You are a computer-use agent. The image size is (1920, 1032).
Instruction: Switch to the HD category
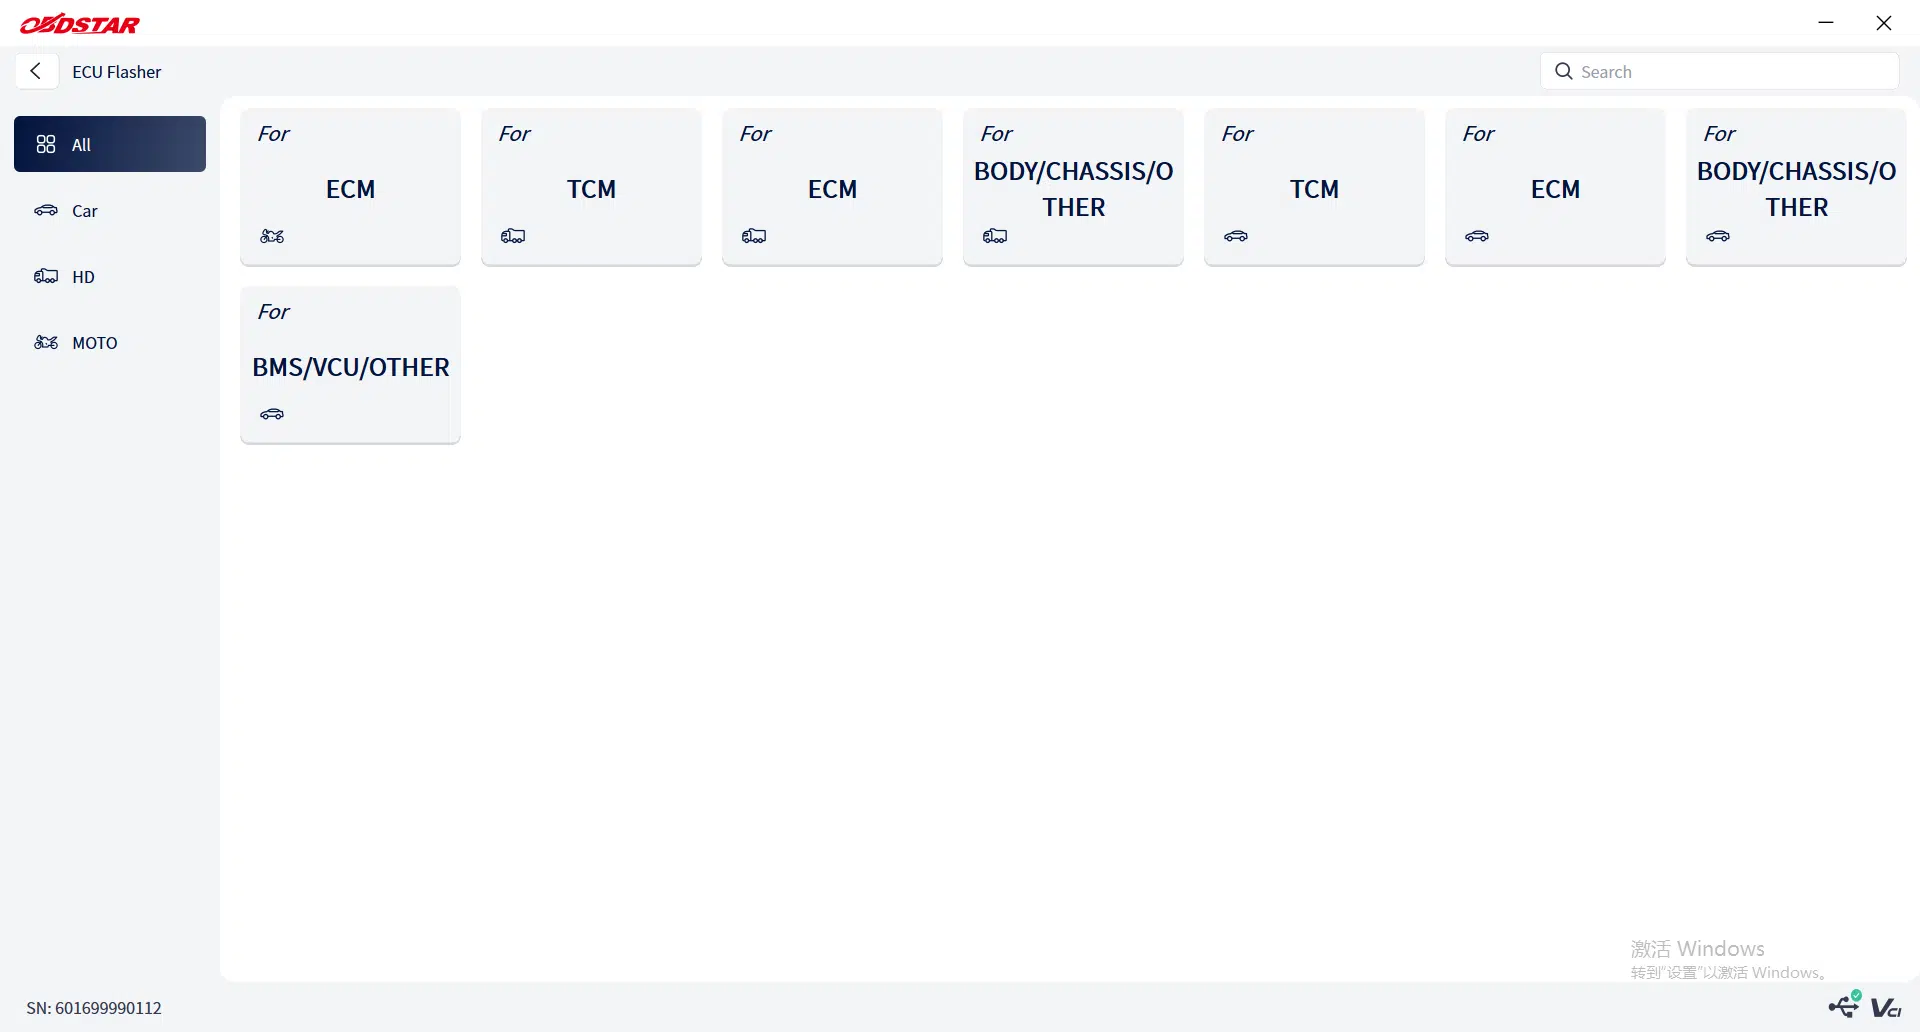click(x=110, y=276)
